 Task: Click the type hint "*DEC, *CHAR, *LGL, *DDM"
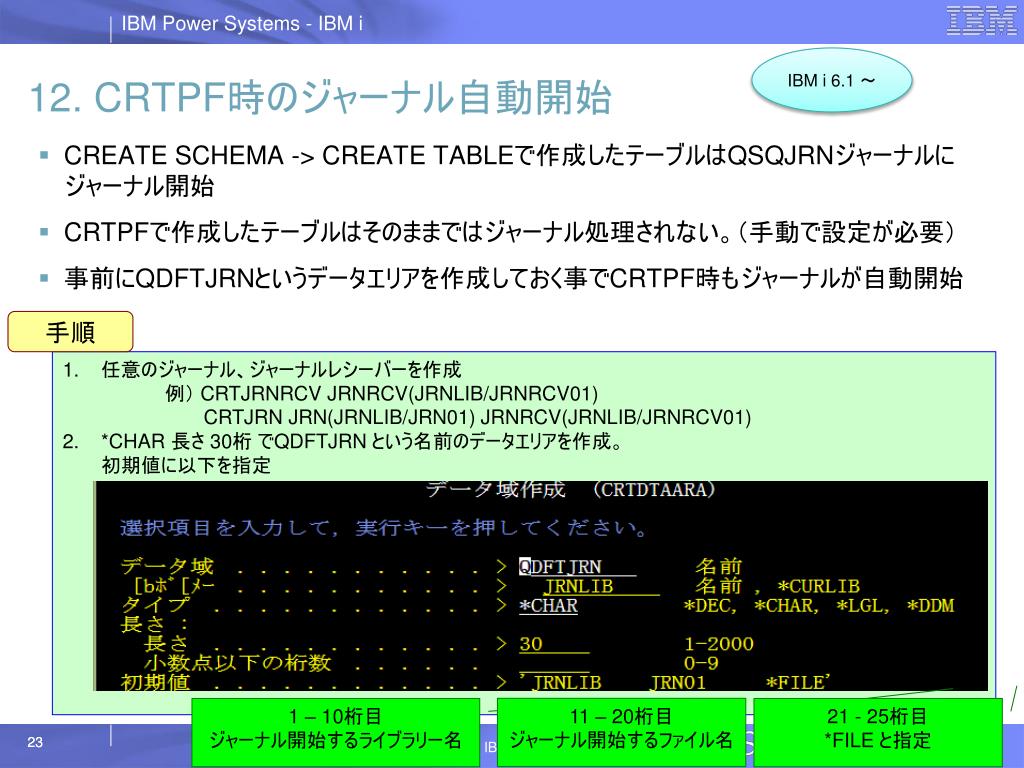(819, 606)
